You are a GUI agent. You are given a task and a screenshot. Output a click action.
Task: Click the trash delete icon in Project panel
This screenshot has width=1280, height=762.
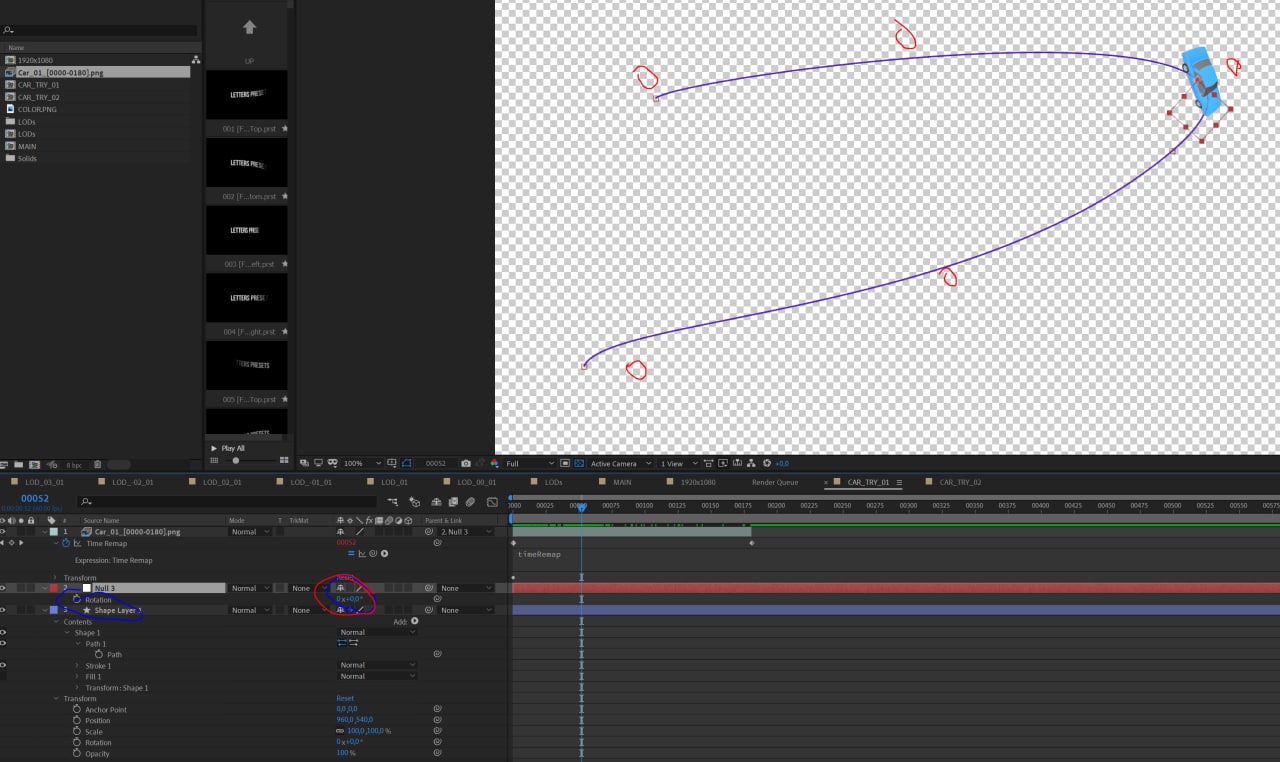tap(100, 464)
